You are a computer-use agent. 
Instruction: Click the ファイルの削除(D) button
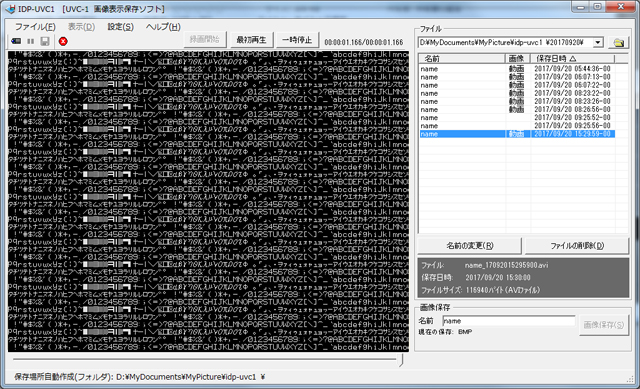coord(577,246)
